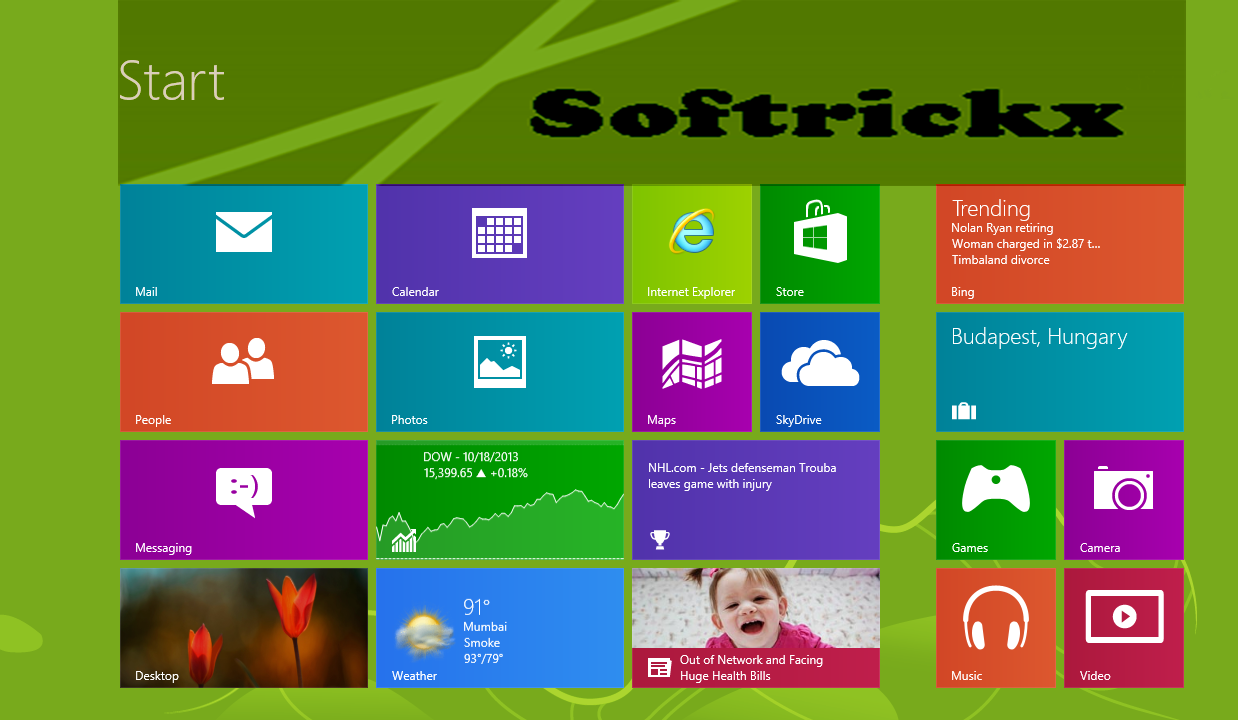Launch the Video tile
The height and width of the screenshot is (720, 1238).
pyautogui.click(x=1124, y=628)
